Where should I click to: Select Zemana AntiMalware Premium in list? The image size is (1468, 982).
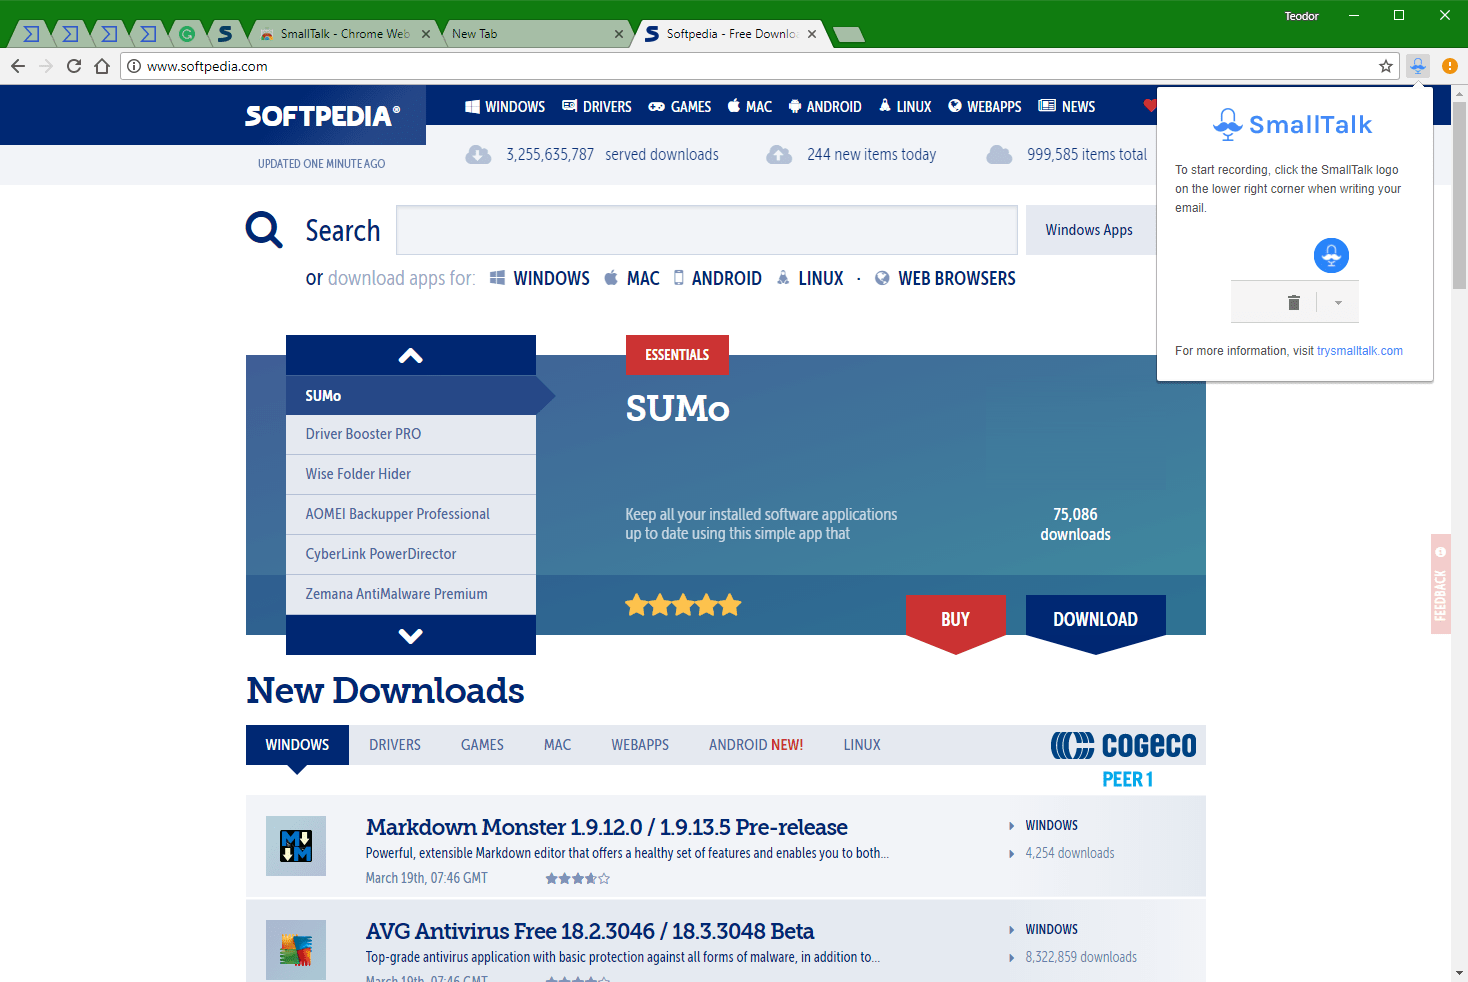[x=411, y=594]
